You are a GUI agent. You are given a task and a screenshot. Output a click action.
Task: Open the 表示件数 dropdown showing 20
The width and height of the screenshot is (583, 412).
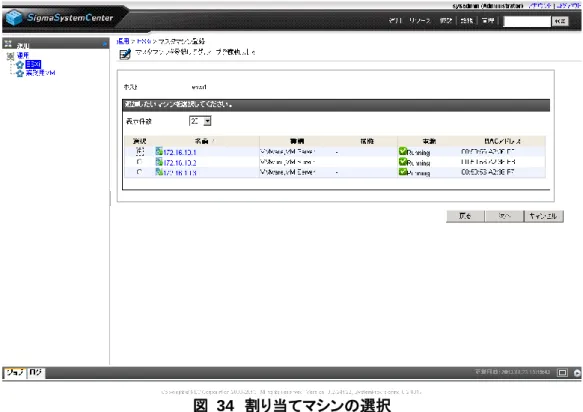200,121
